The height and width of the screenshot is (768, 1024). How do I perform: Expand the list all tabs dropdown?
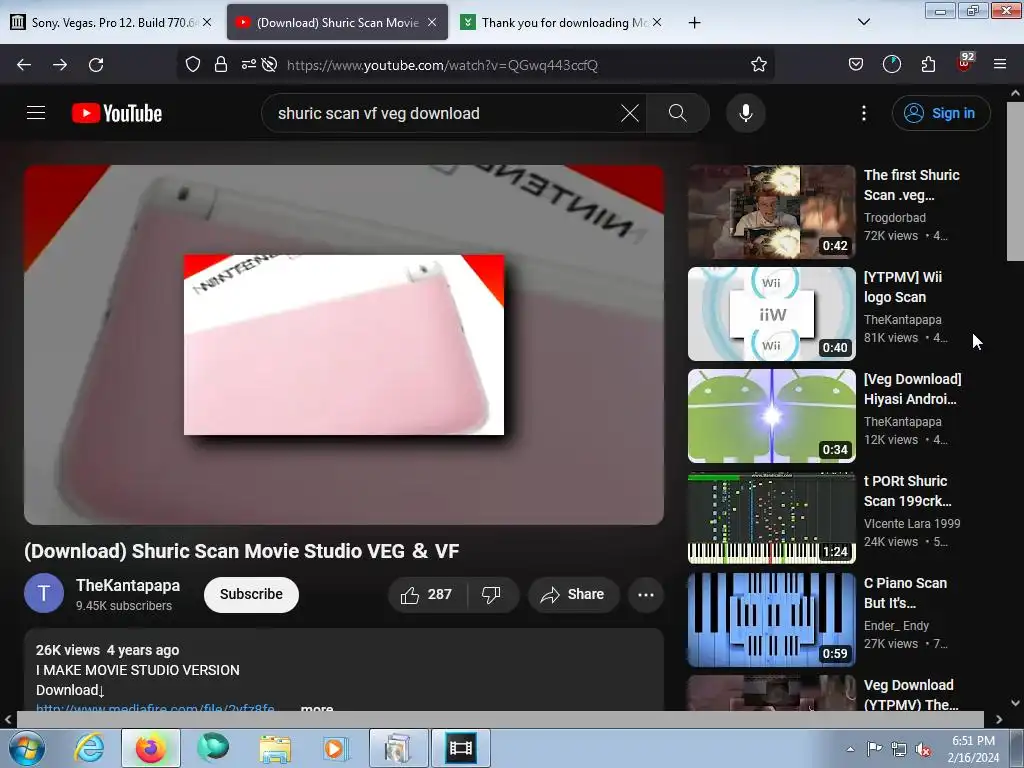pyautogui.click(x=863, y=22)
